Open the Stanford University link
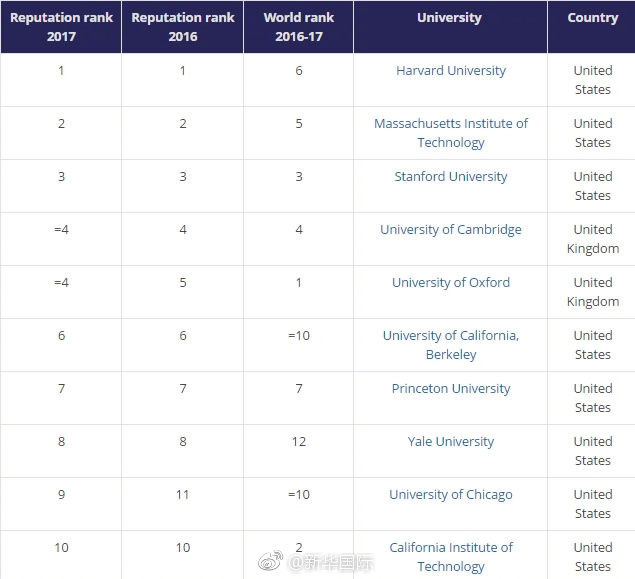 click(x=451, y=177)
